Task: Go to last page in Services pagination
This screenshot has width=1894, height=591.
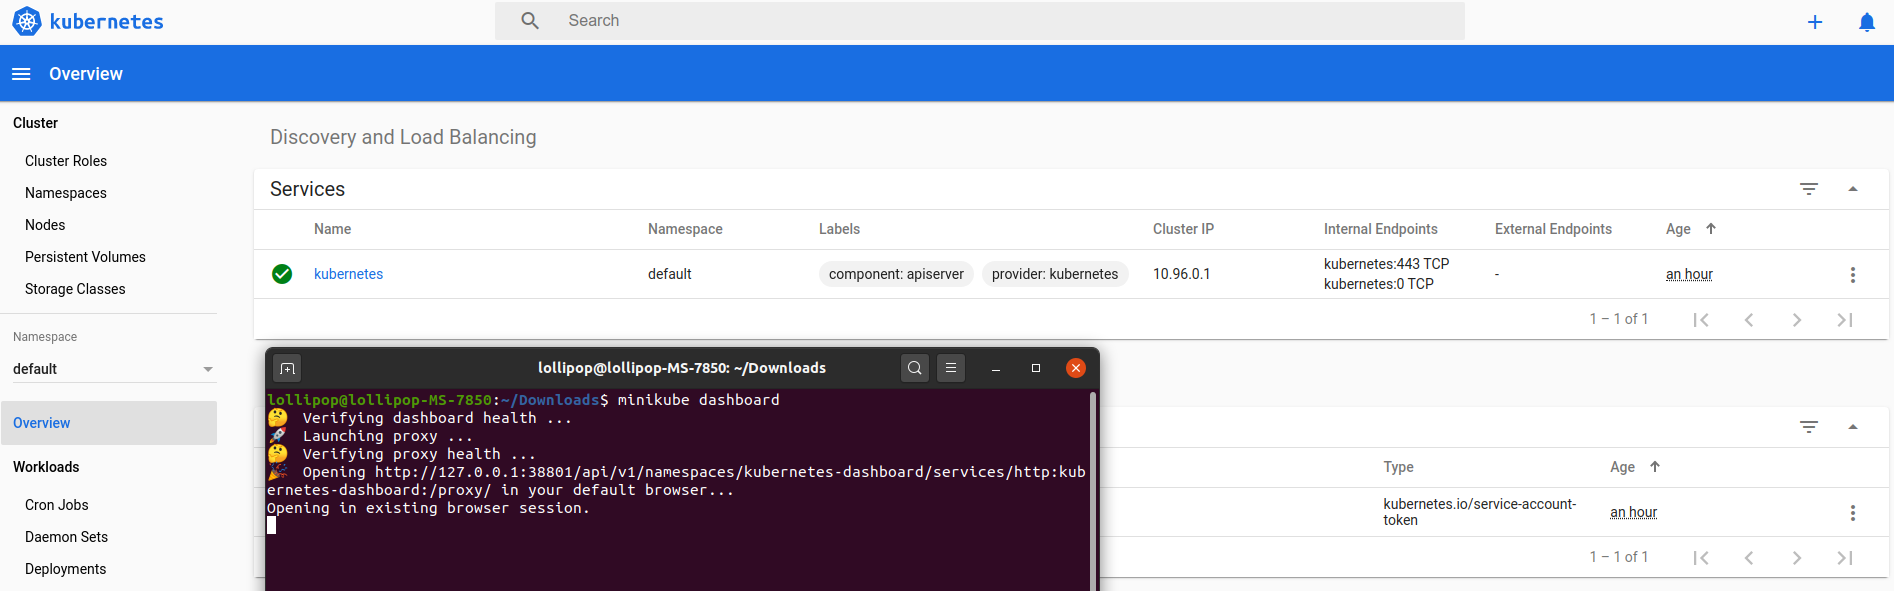Action: [1845, 319]
